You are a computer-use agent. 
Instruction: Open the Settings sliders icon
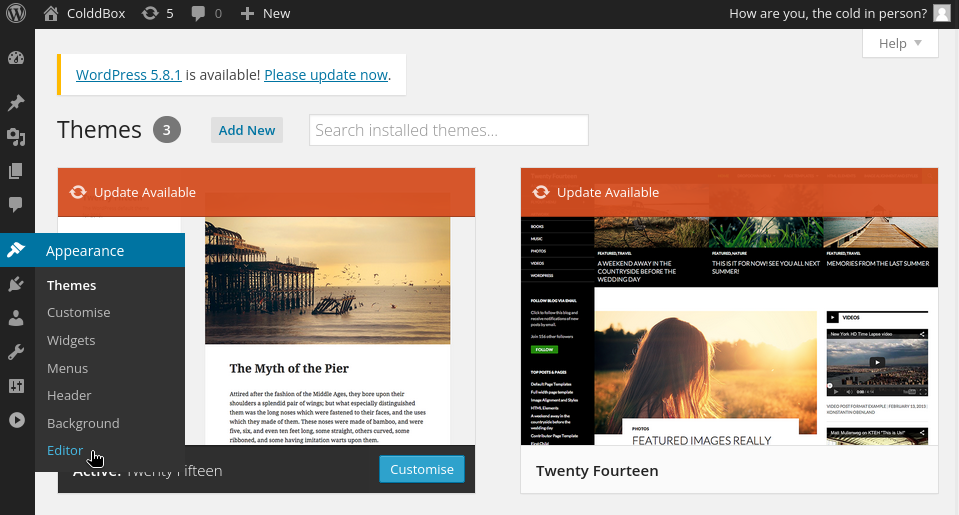point(16,386)
